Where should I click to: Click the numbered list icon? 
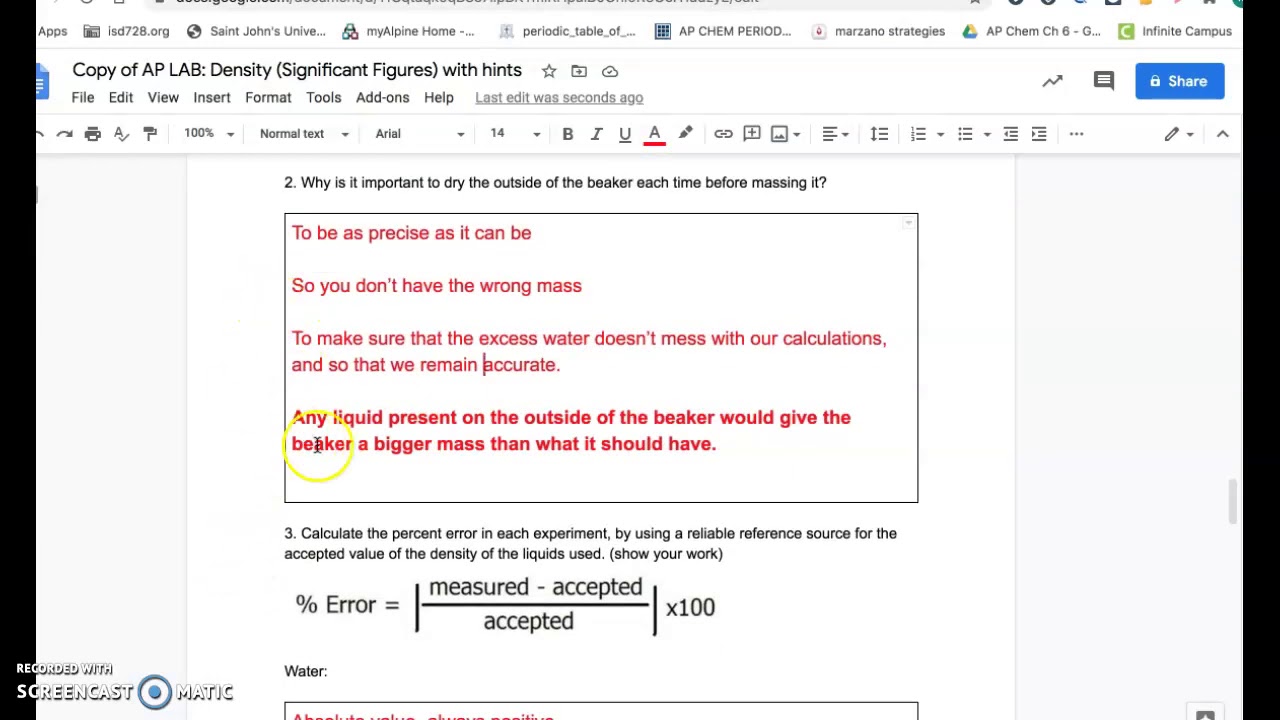(x=918, y=134)
